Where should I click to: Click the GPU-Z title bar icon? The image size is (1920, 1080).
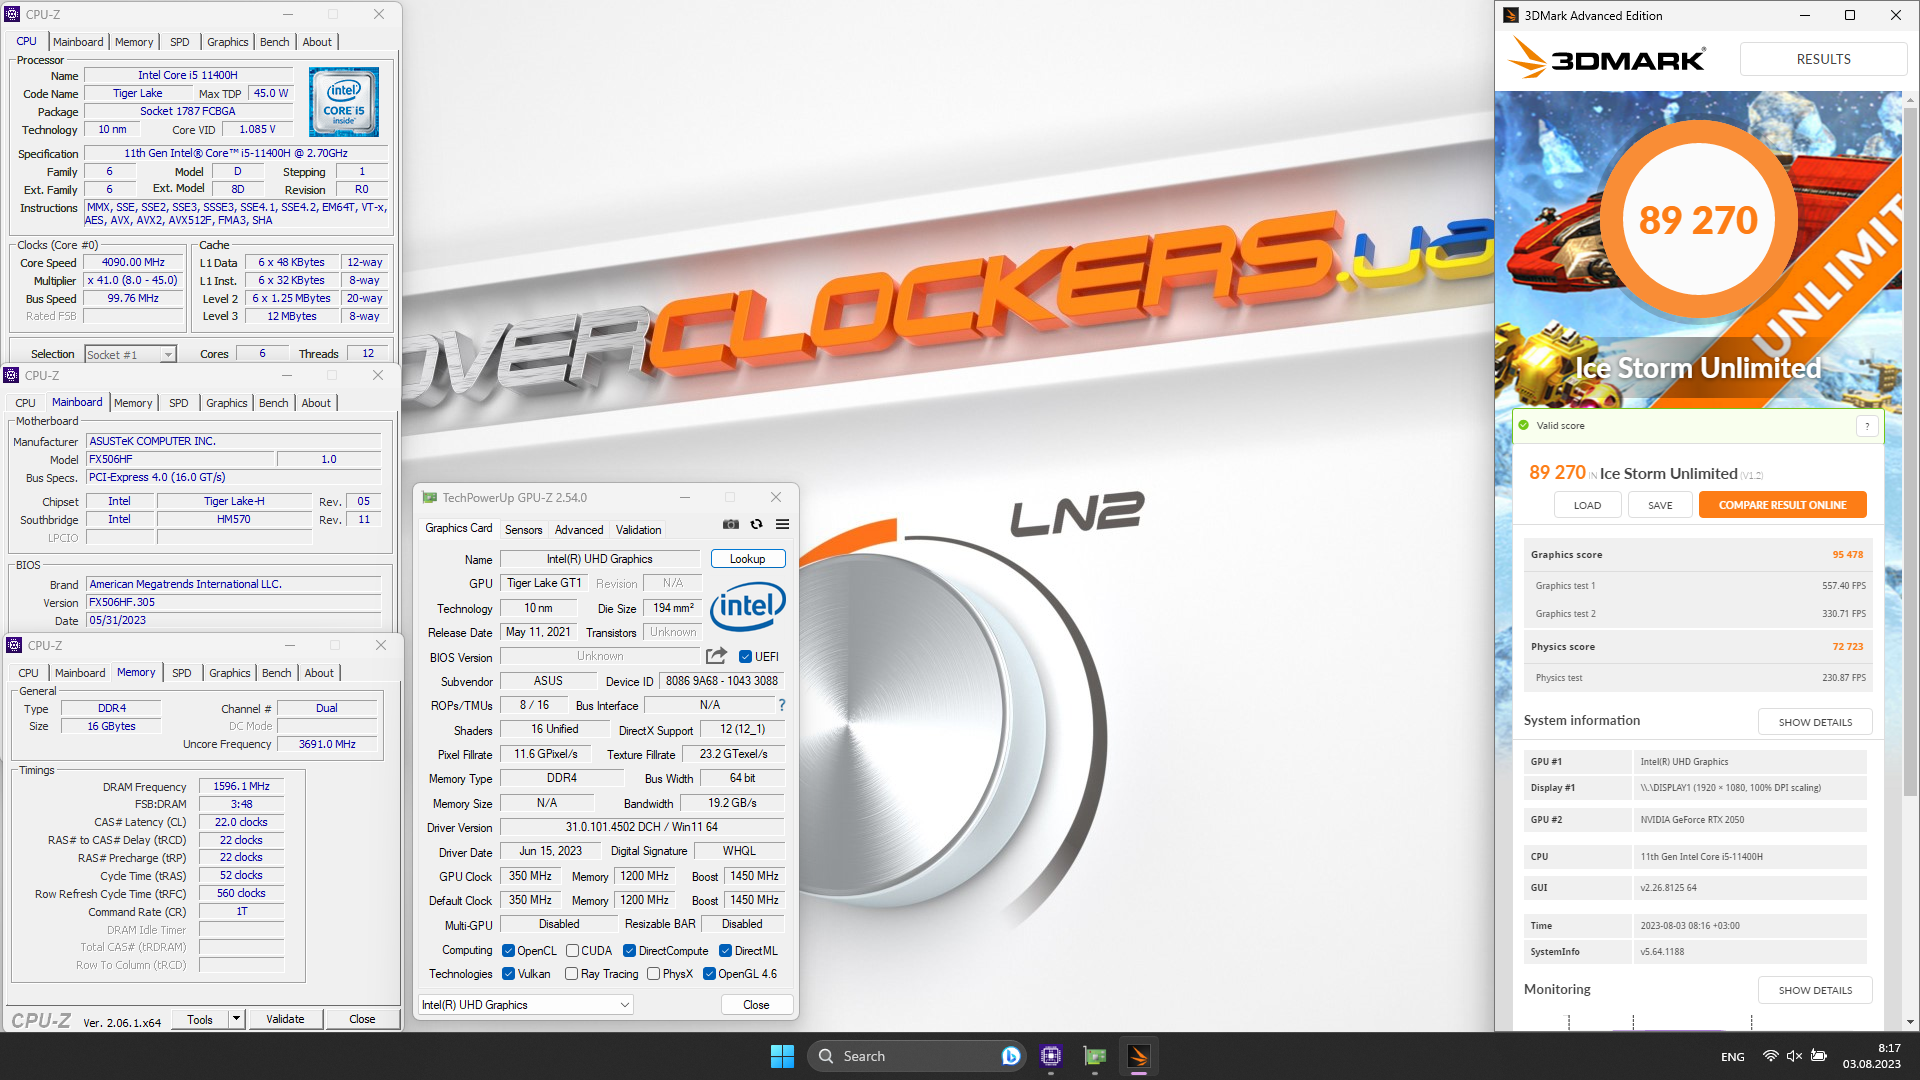430,497
